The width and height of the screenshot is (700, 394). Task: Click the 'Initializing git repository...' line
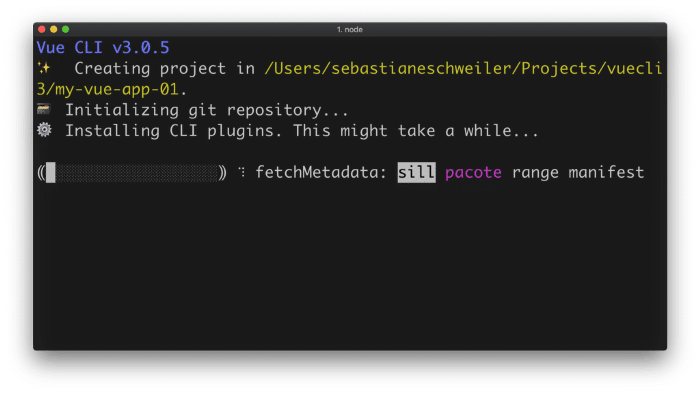click(x=207, y=110)
